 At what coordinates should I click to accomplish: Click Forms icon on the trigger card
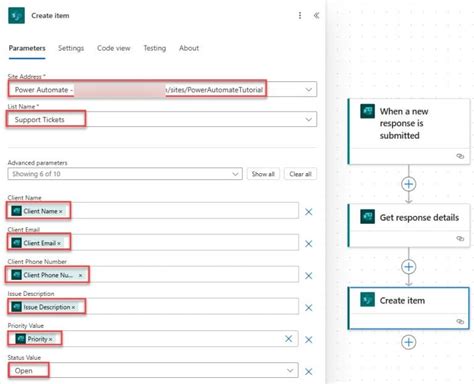tap(368, 111)
